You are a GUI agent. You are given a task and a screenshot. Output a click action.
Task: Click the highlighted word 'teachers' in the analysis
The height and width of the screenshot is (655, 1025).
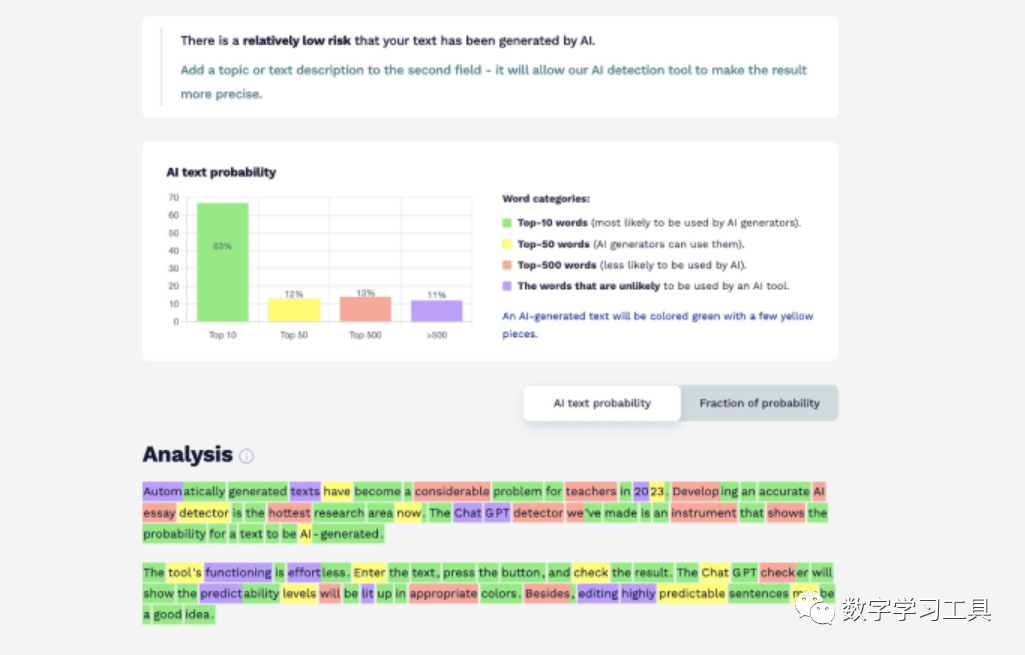[x=591, y=491]
